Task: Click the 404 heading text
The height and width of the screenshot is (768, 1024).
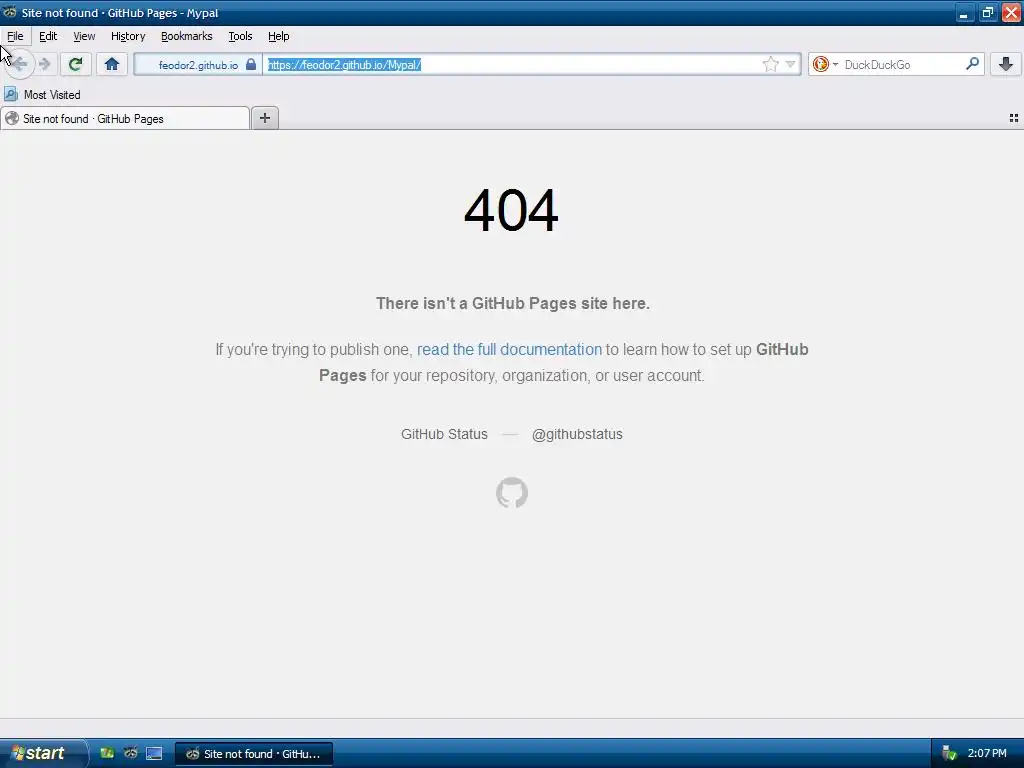Action: [511, 210]
